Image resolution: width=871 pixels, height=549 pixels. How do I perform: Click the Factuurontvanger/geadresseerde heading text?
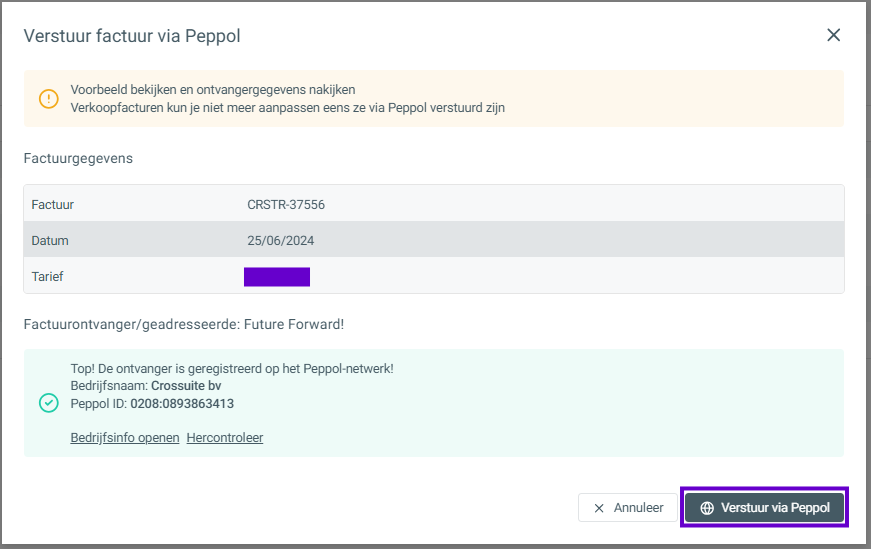tap(184, 324)
